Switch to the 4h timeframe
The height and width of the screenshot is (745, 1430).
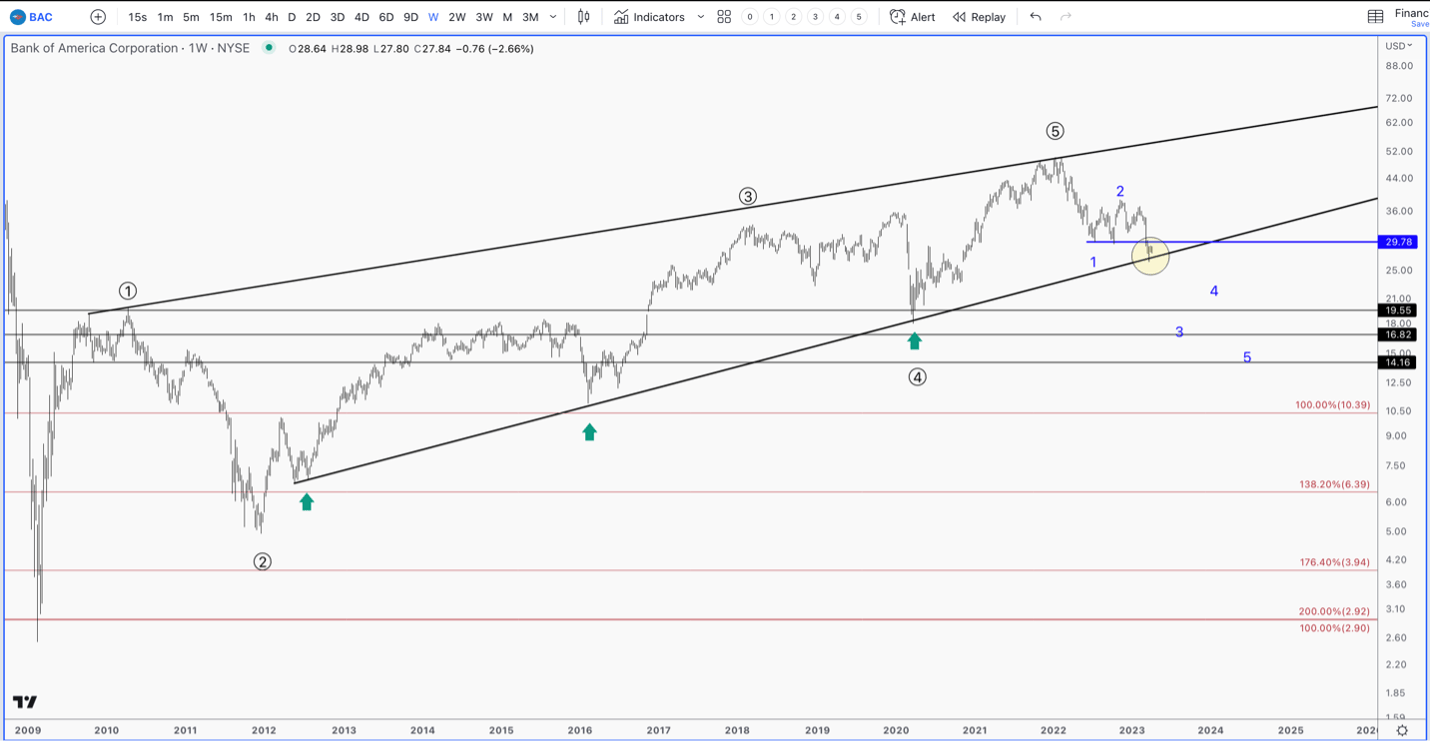pyautogui.click(x=271, y=17)
